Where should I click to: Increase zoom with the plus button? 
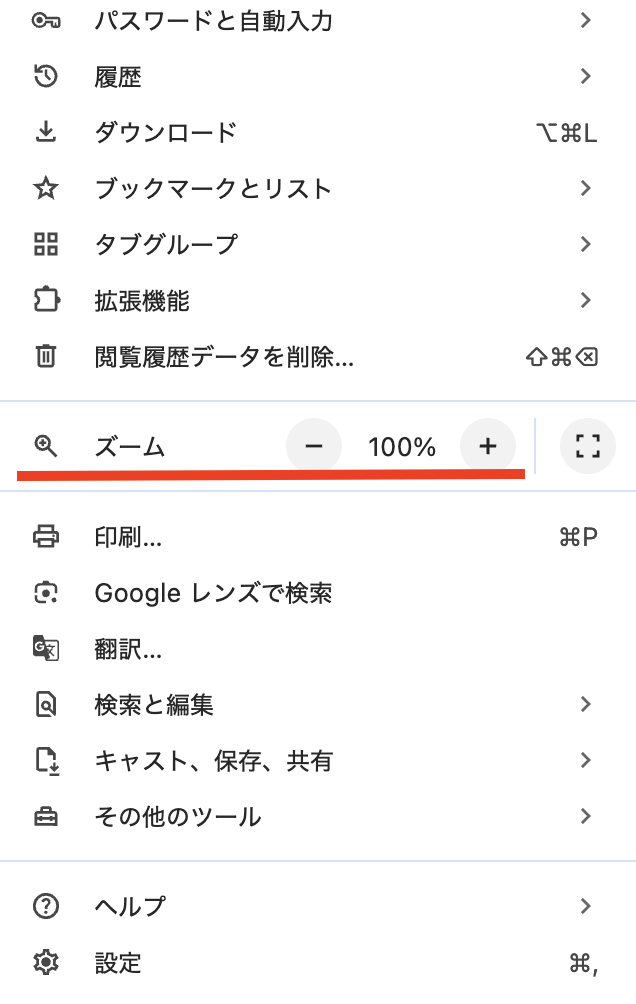[487, 446]
